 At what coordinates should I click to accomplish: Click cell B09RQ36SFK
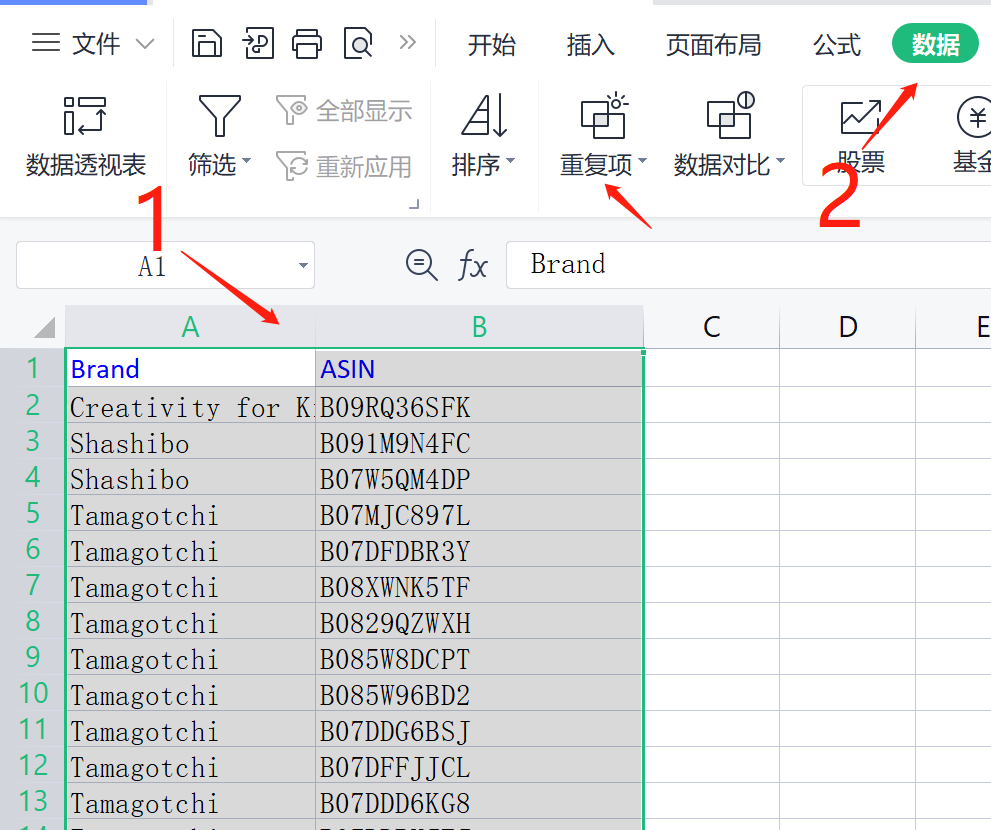pos(479,405)
